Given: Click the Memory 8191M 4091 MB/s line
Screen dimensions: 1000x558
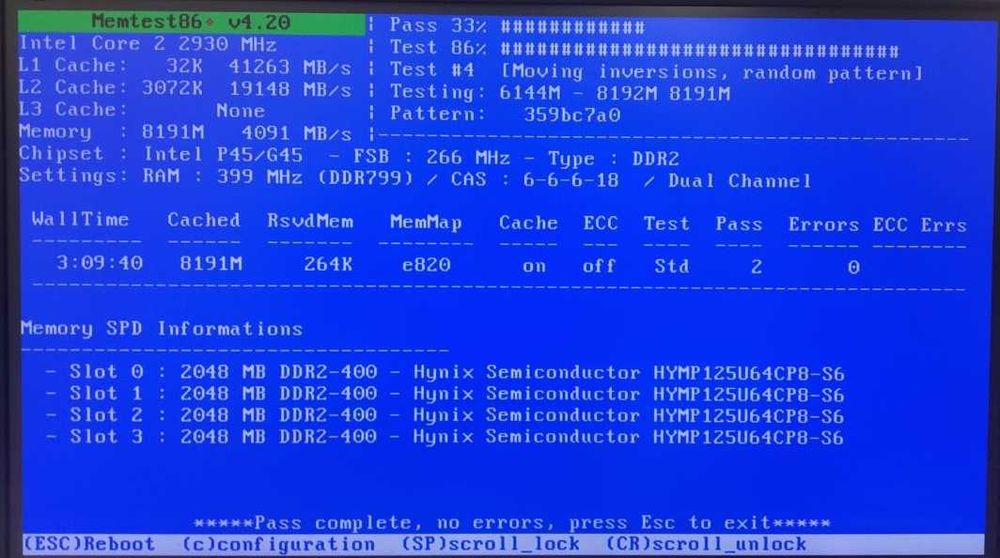Looking at the screenshot, I should (185, 132).
